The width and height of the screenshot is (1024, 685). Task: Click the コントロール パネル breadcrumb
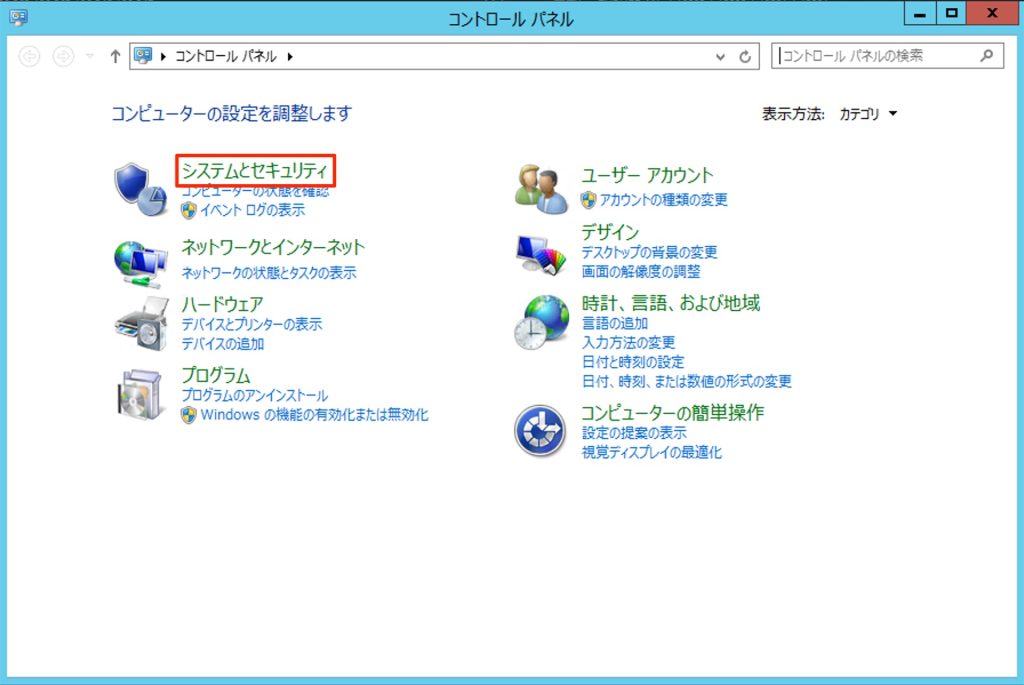226,56
